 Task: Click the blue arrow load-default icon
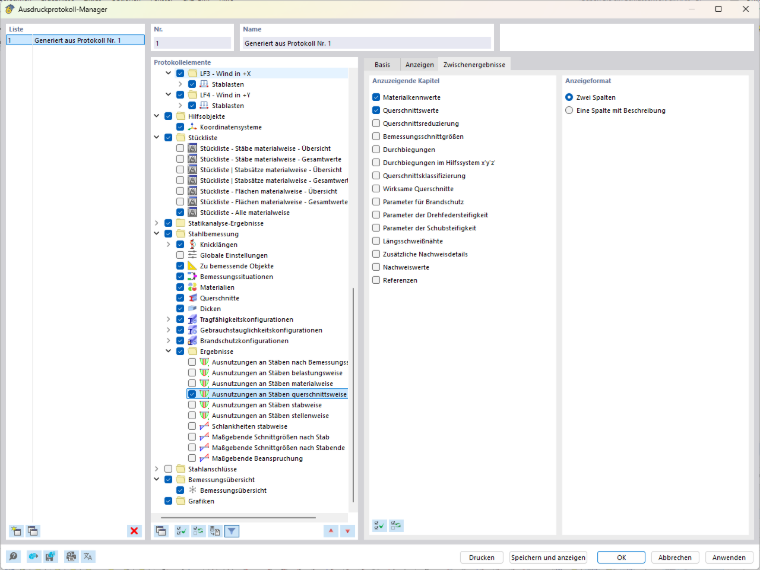[33, 556]
